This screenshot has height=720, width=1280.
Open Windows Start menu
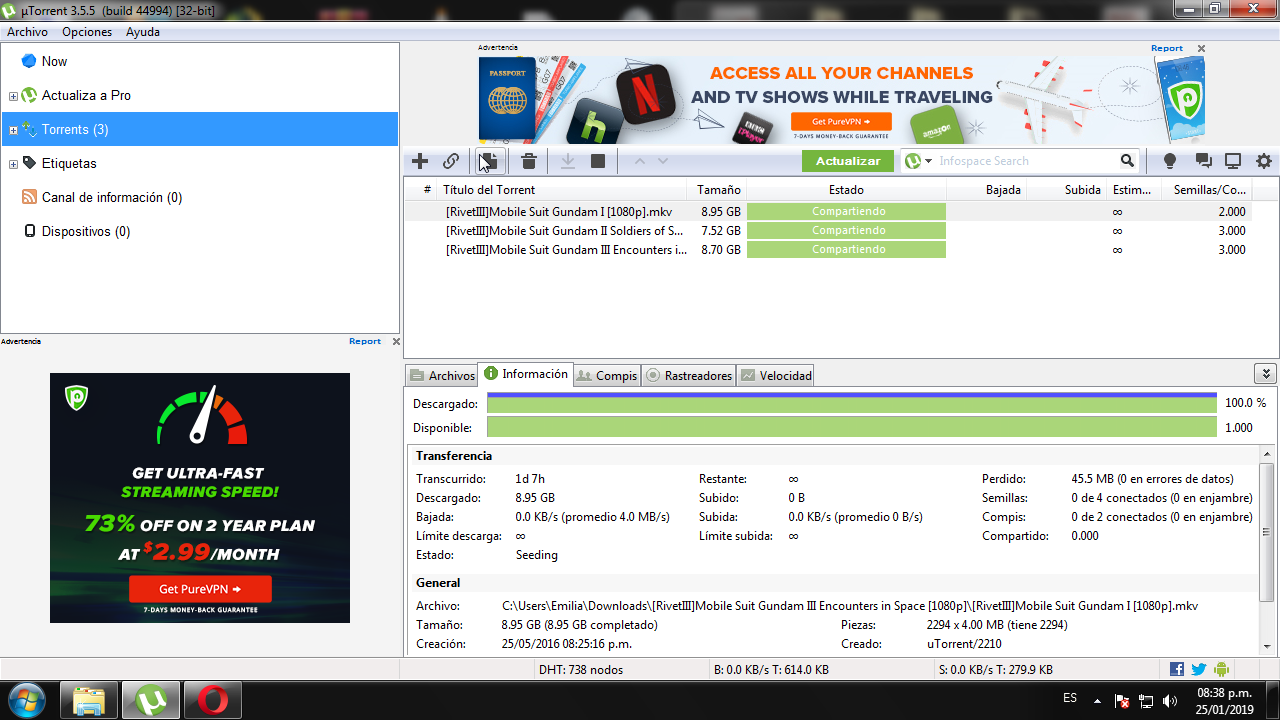click(x=27, y=700)
